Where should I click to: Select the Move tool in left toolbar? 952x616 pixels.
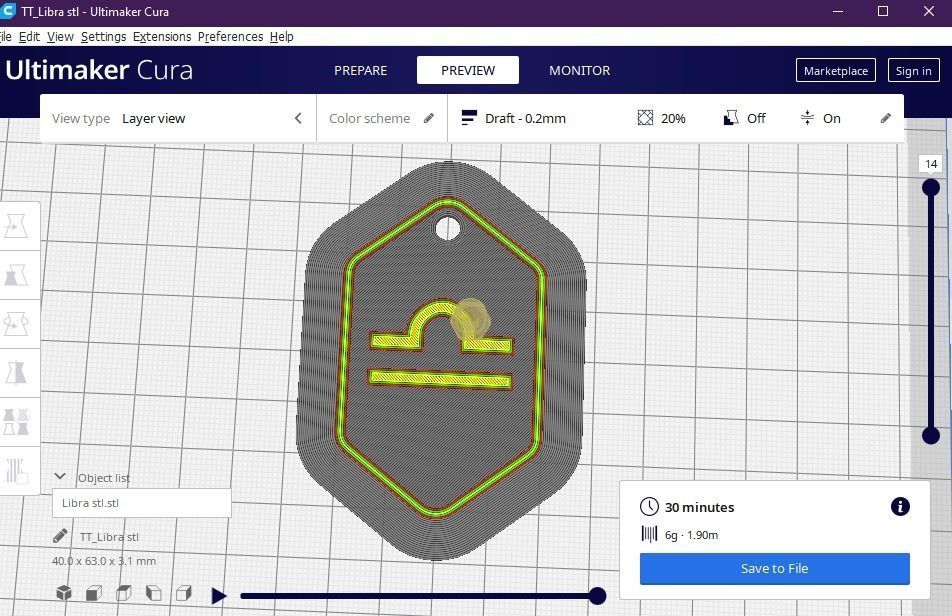click(16, 226)
